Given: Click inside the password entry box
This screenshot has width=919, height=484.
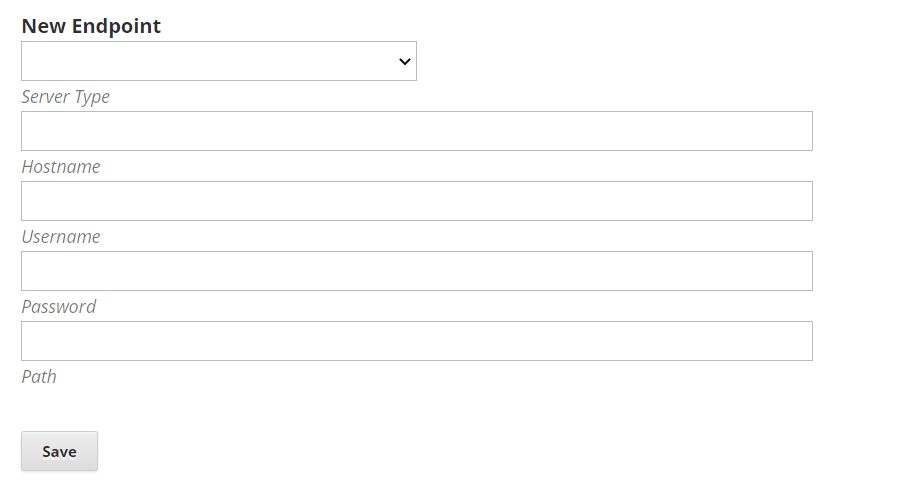Looking at the screenshot, I should pos(417,271).
